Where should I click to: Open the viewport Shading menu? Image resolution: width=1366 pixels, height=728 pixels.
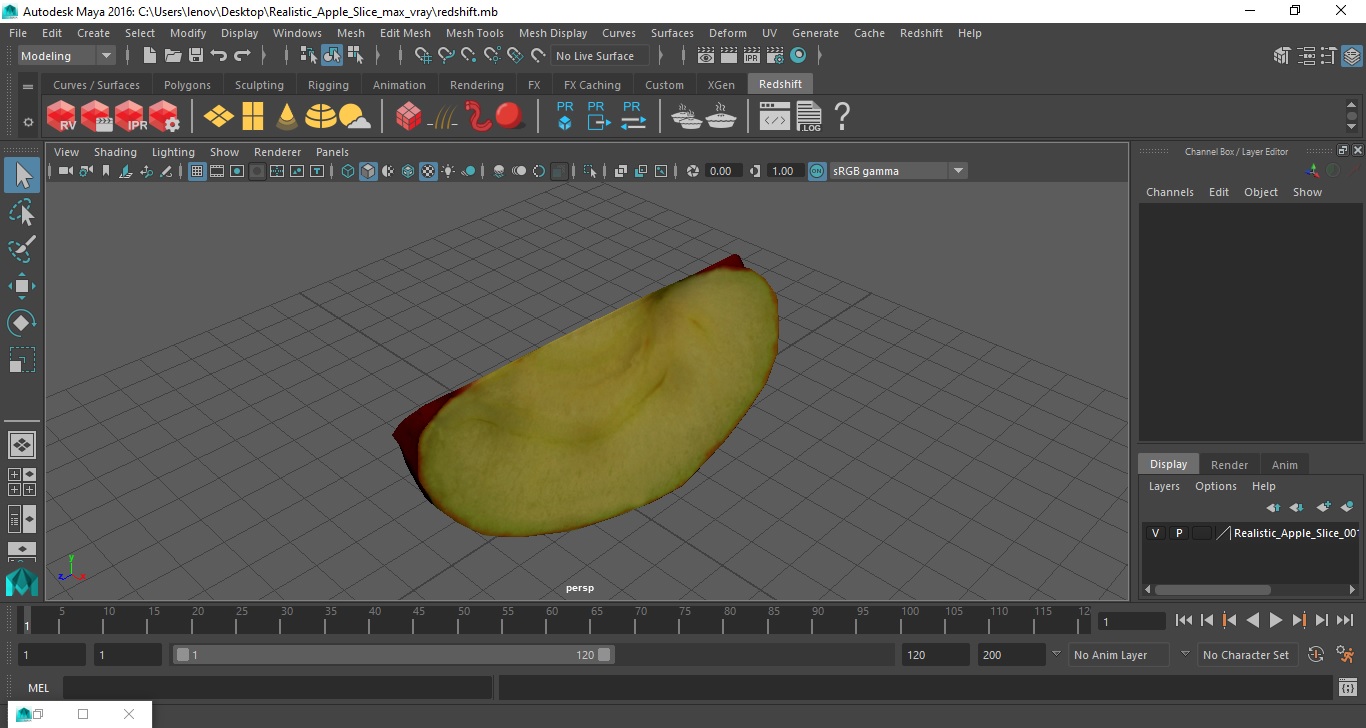(115, 152)
